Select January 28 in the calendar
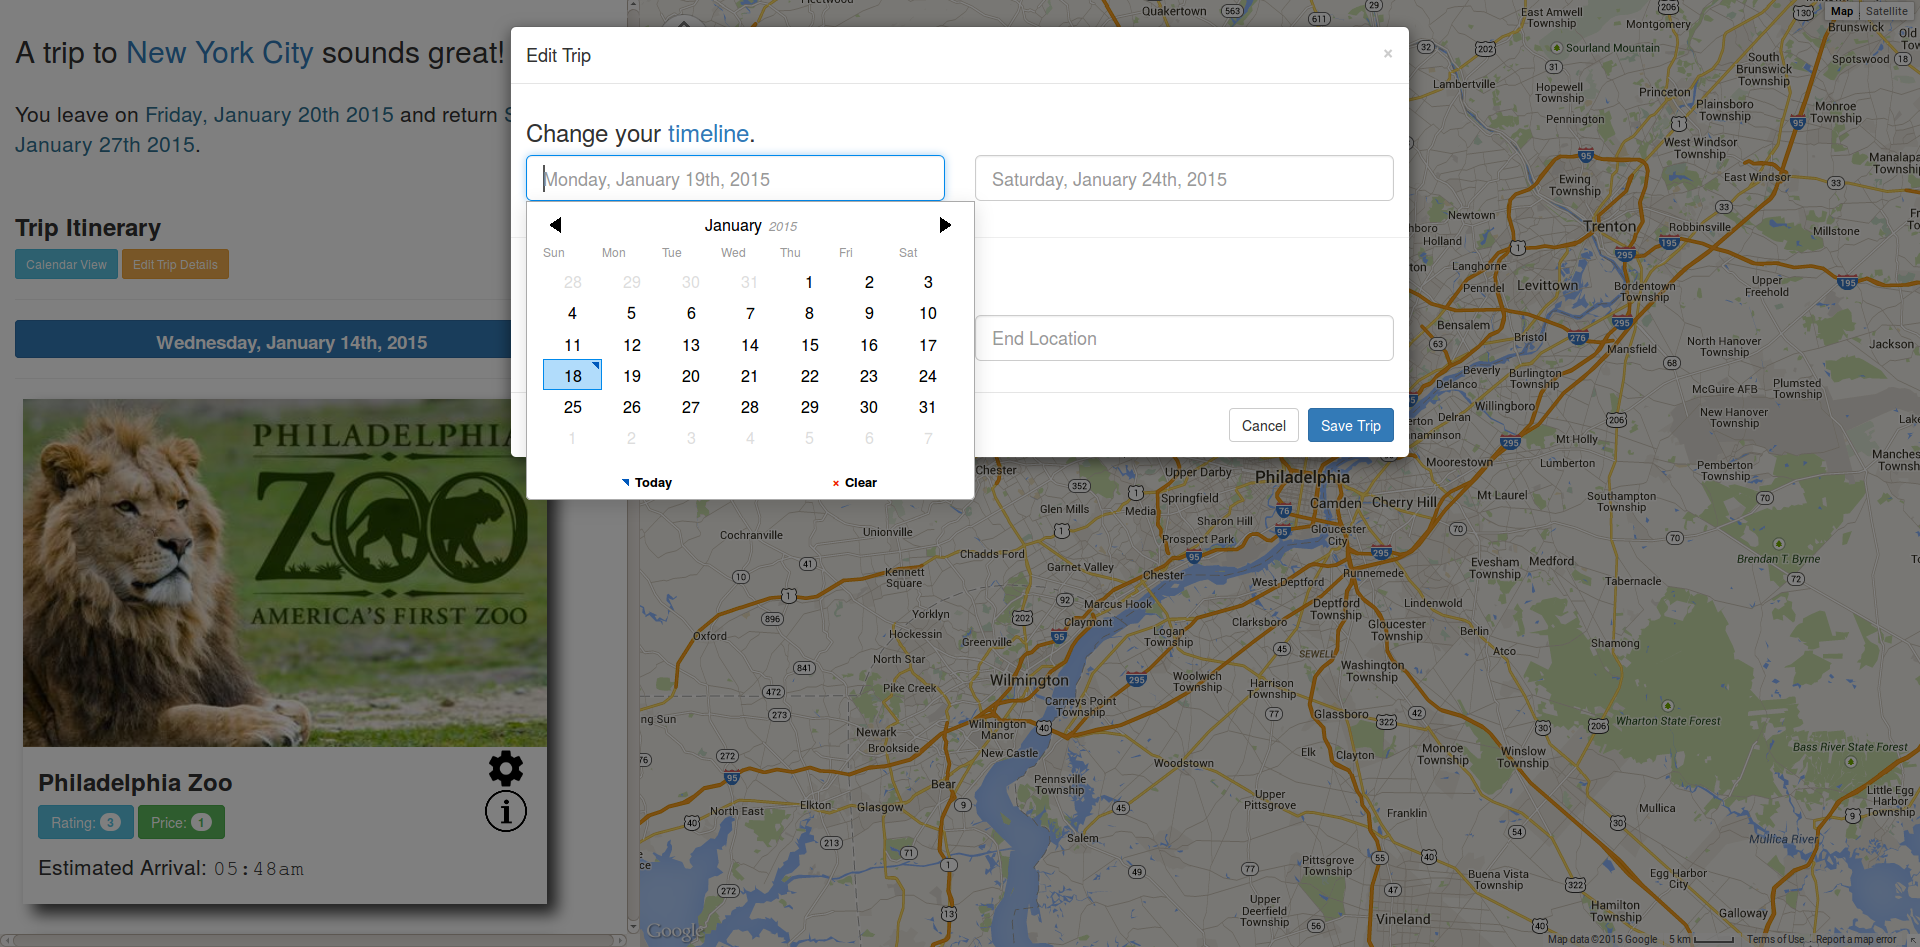 tap(750, 407)
